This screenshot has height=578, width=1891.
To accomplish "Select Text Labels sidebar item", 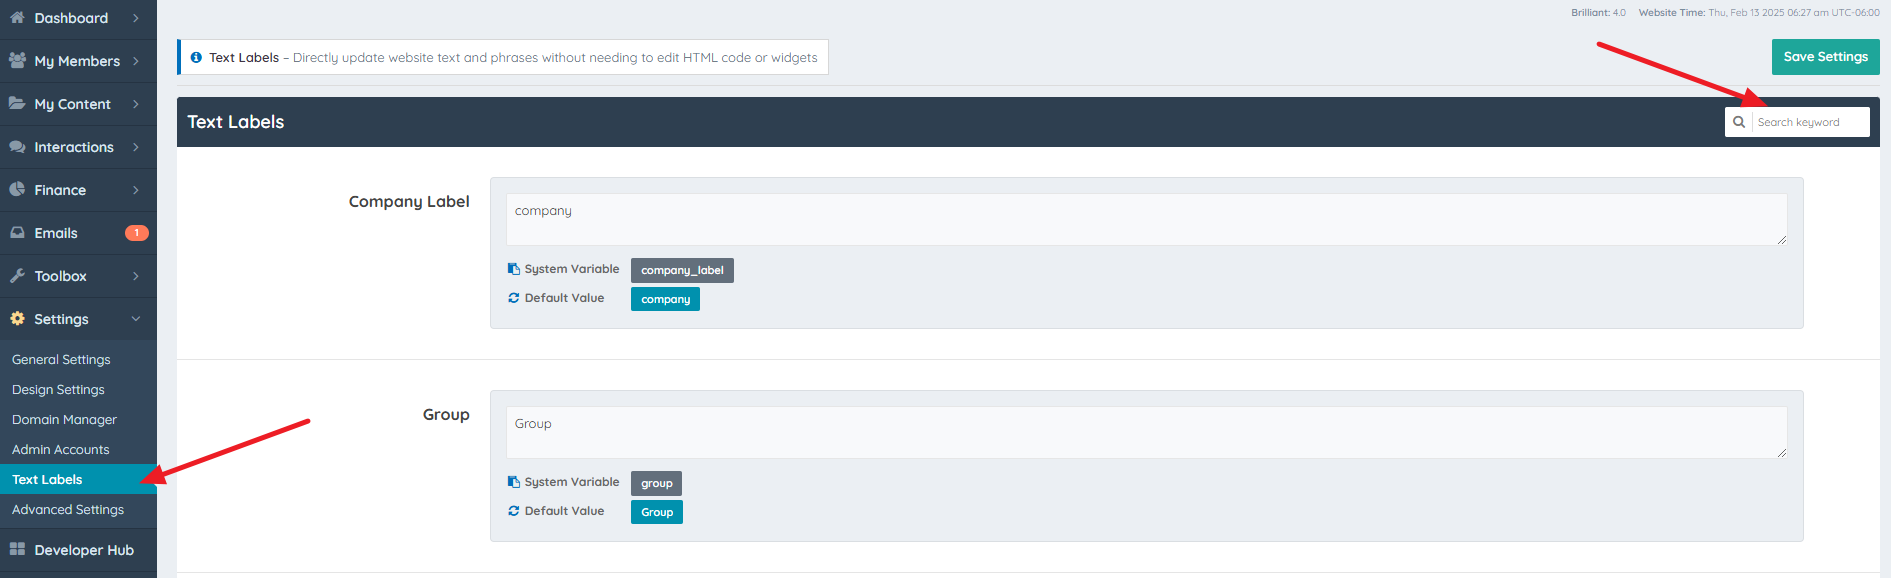I will click(78, 479).
